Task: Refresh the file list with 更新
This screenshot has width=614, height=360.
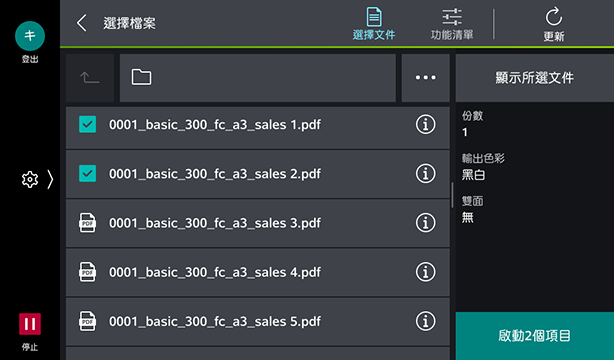Action: click(x=554, y=24)
